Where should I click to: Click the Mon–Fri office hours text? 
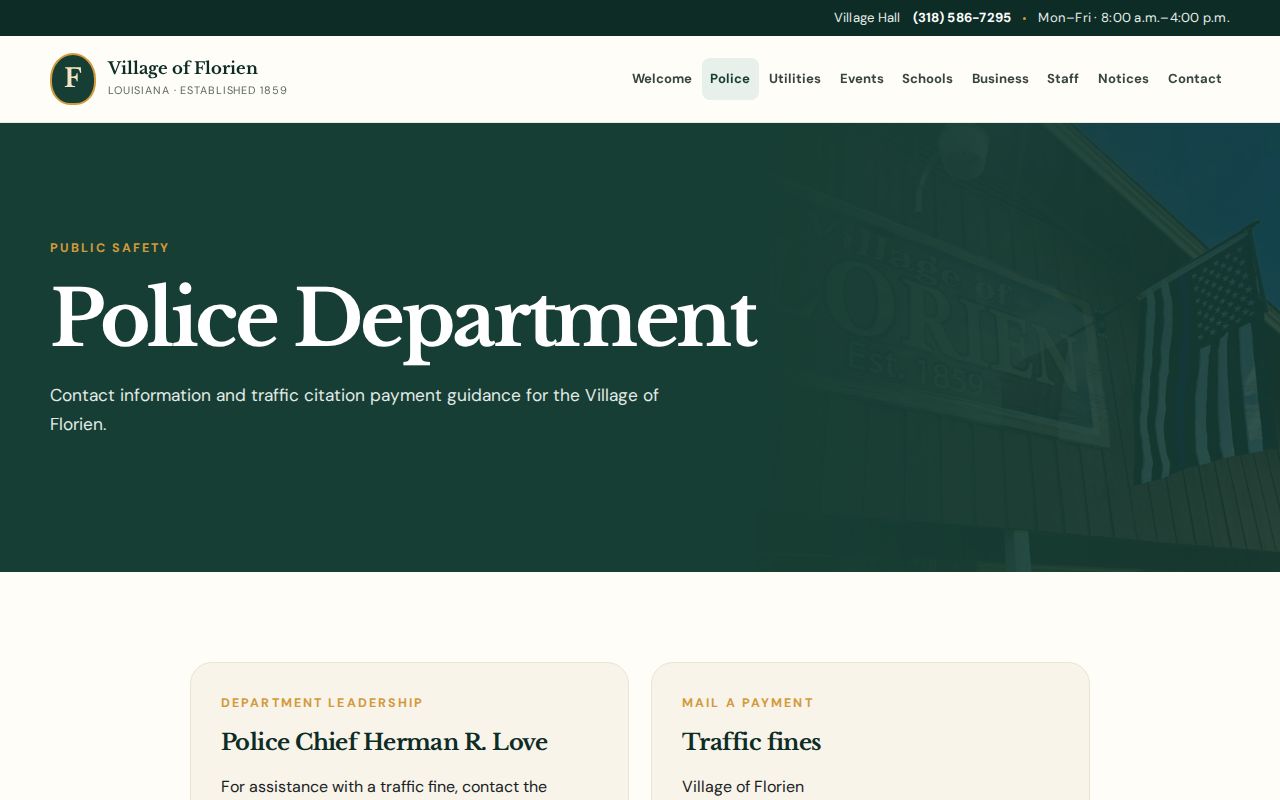[1134, 18]
